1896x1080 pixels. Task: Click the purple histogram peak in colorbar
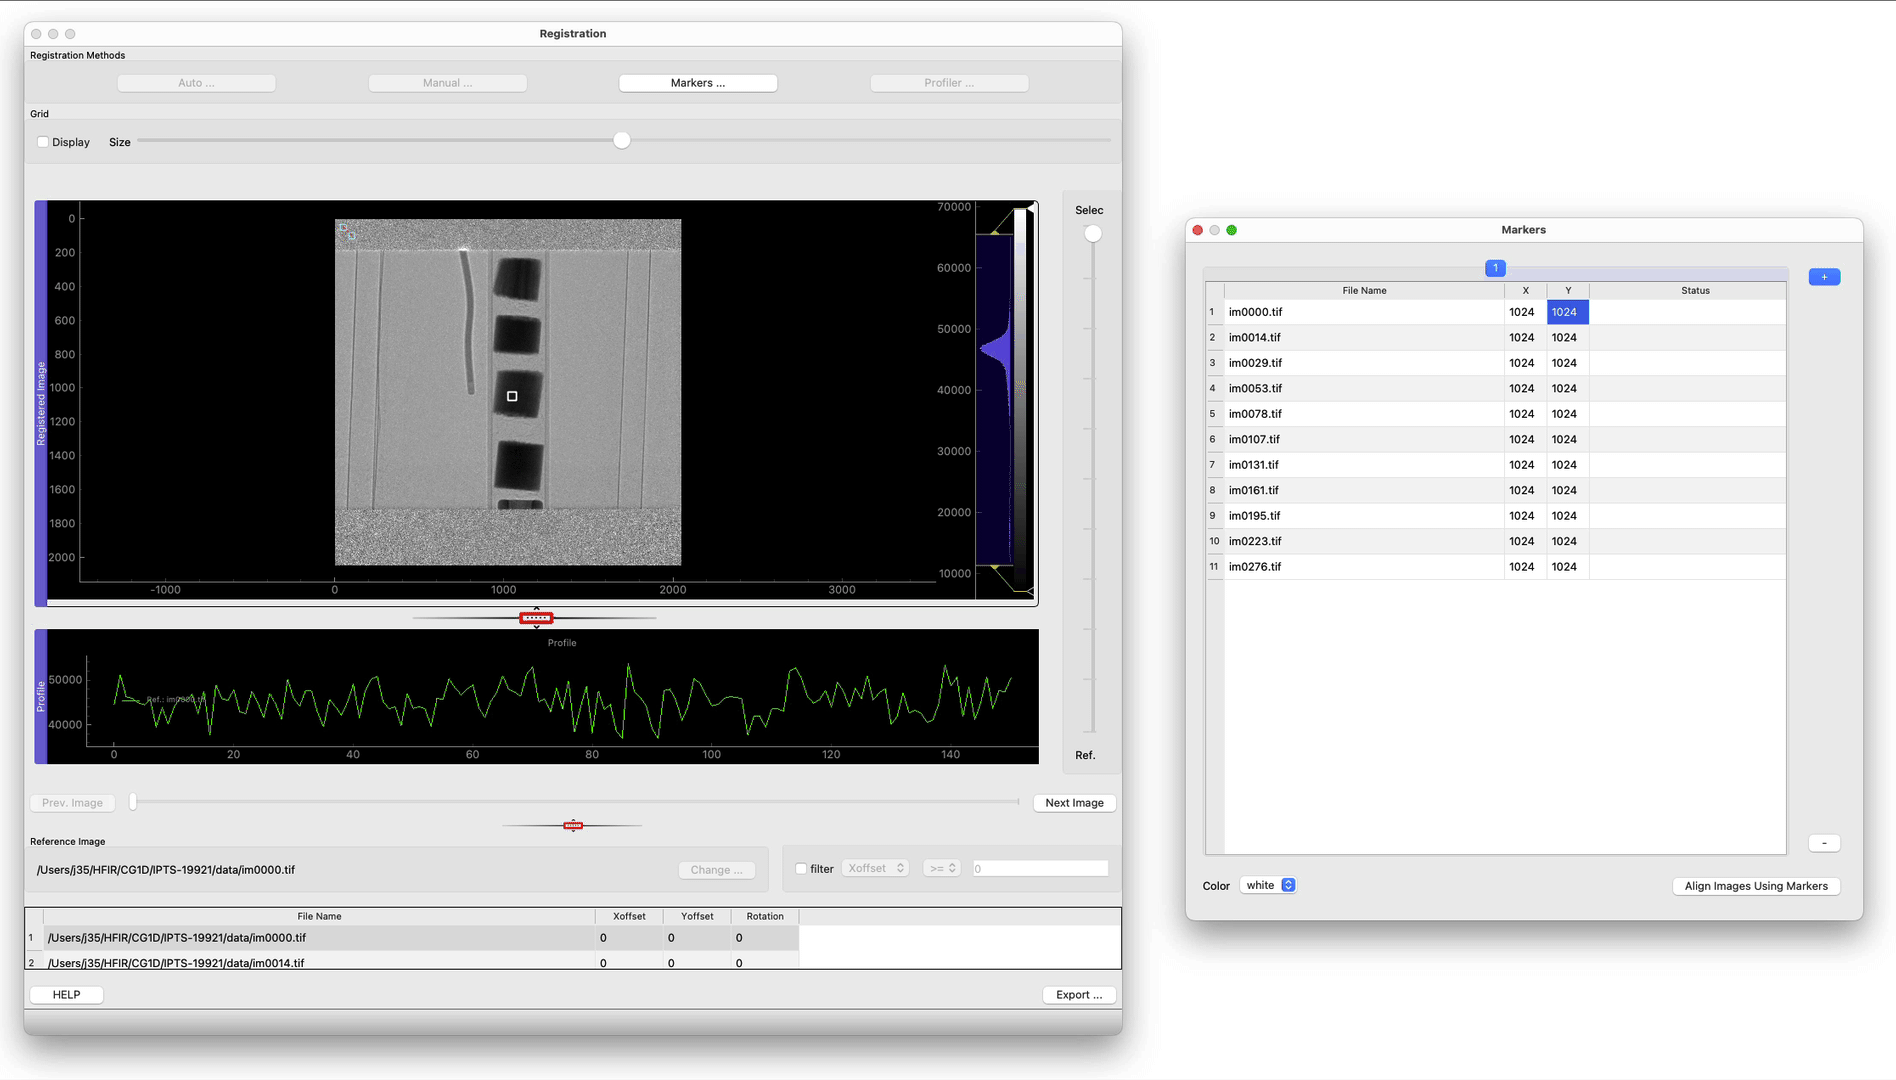[x=996, y=350]
